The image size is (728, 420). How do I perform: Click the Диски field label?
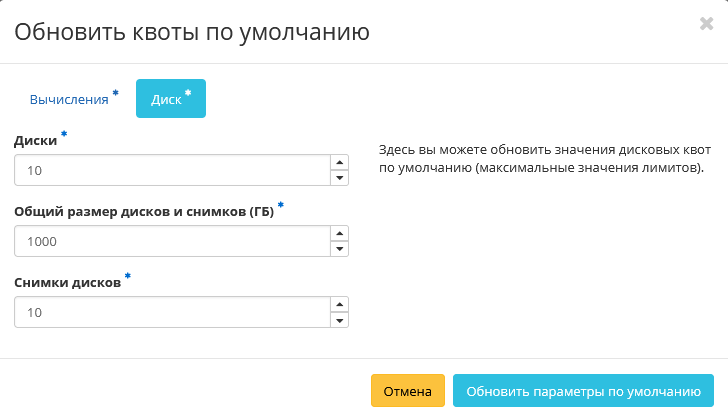pyautogui.click(x=36, y=141)
